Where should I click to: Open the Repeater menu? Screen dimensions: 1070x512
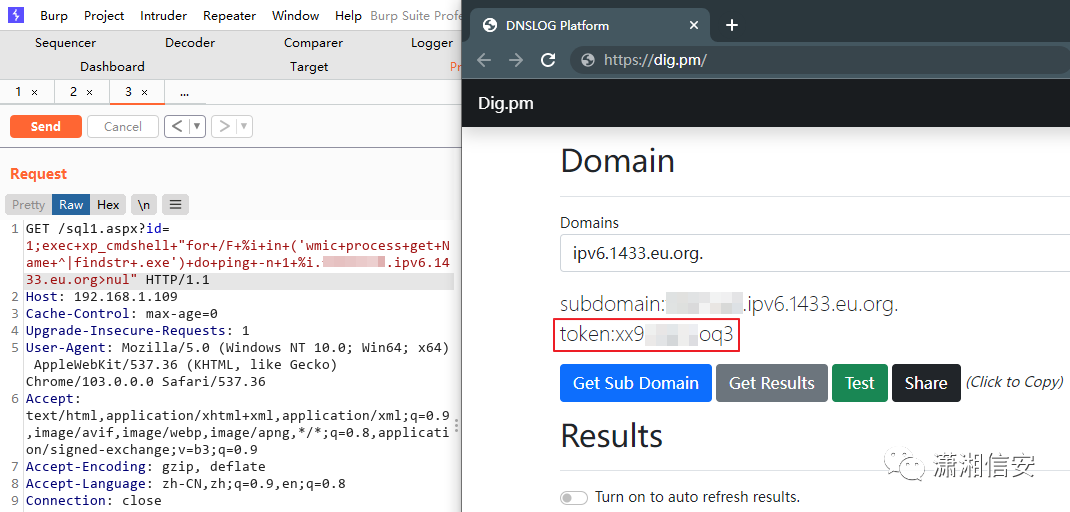pos(229,16)
